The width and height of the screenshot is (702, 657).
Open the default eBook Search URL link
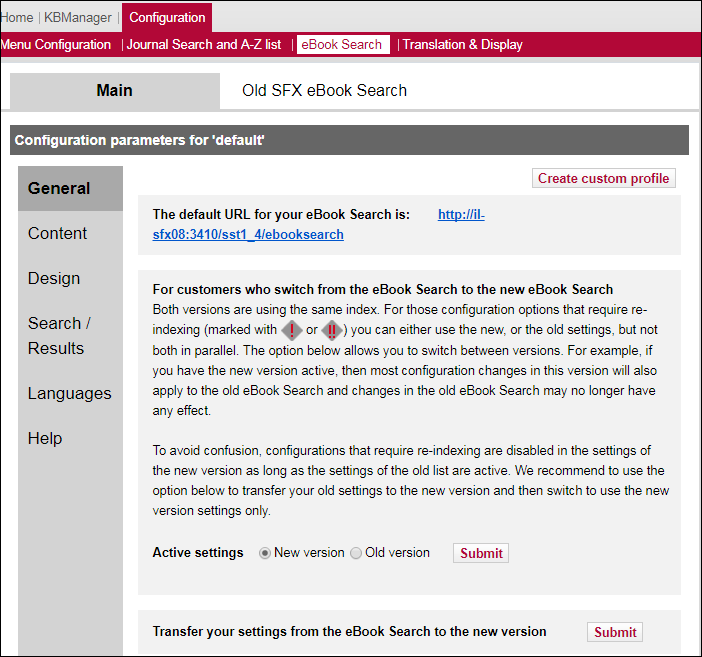click(x=248, y=234)
